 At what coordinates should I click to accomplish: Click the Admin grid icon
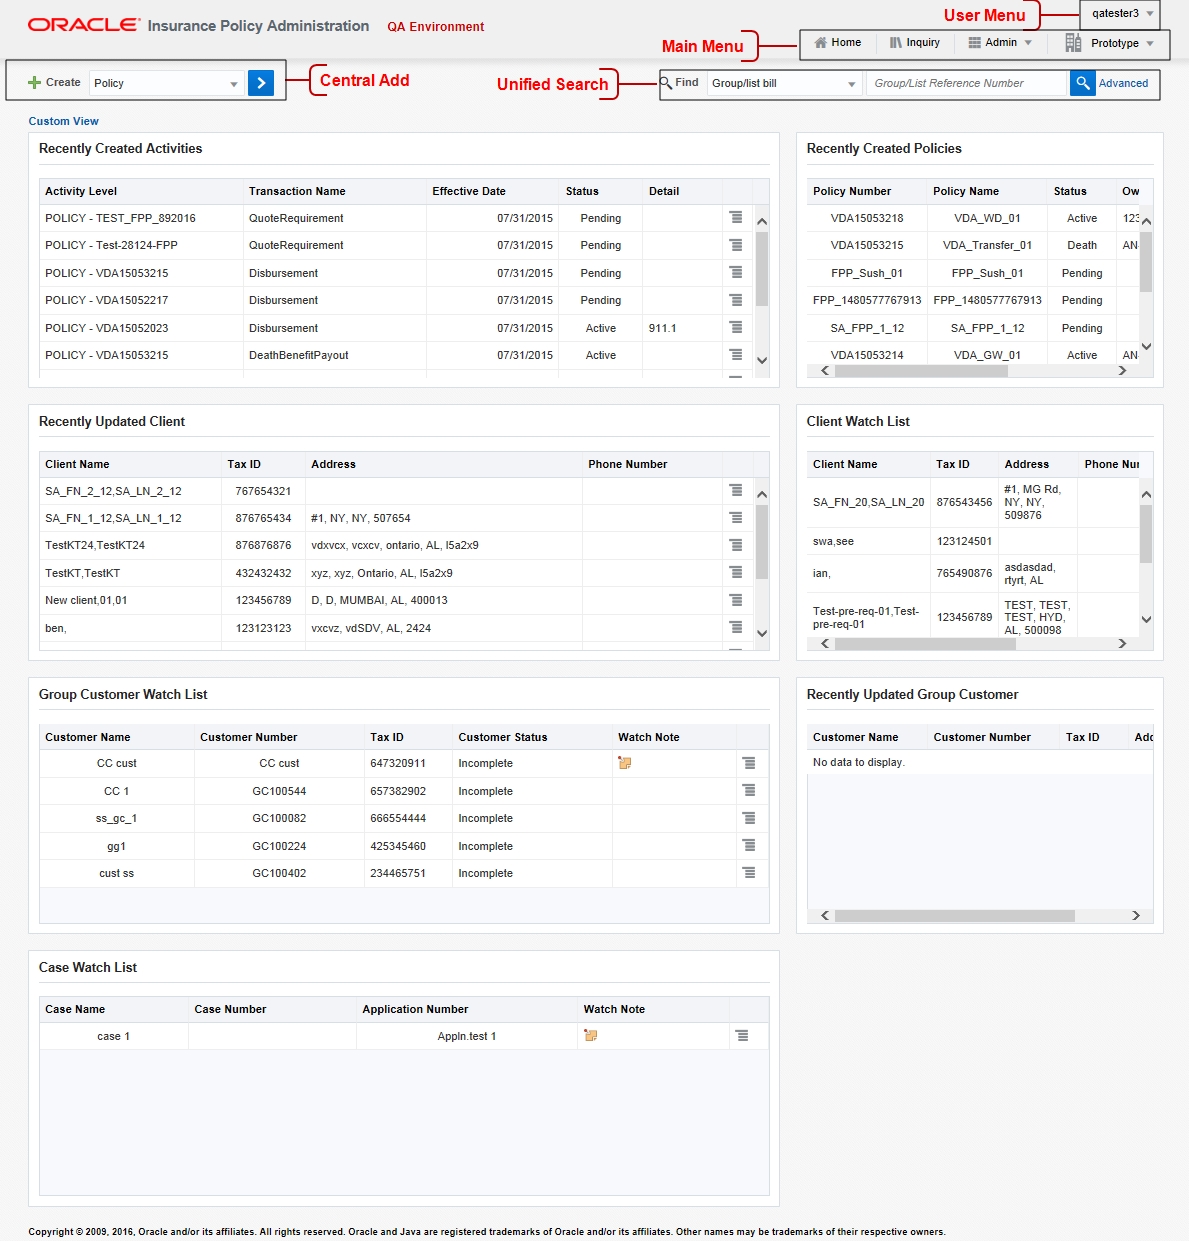(974, 43)
